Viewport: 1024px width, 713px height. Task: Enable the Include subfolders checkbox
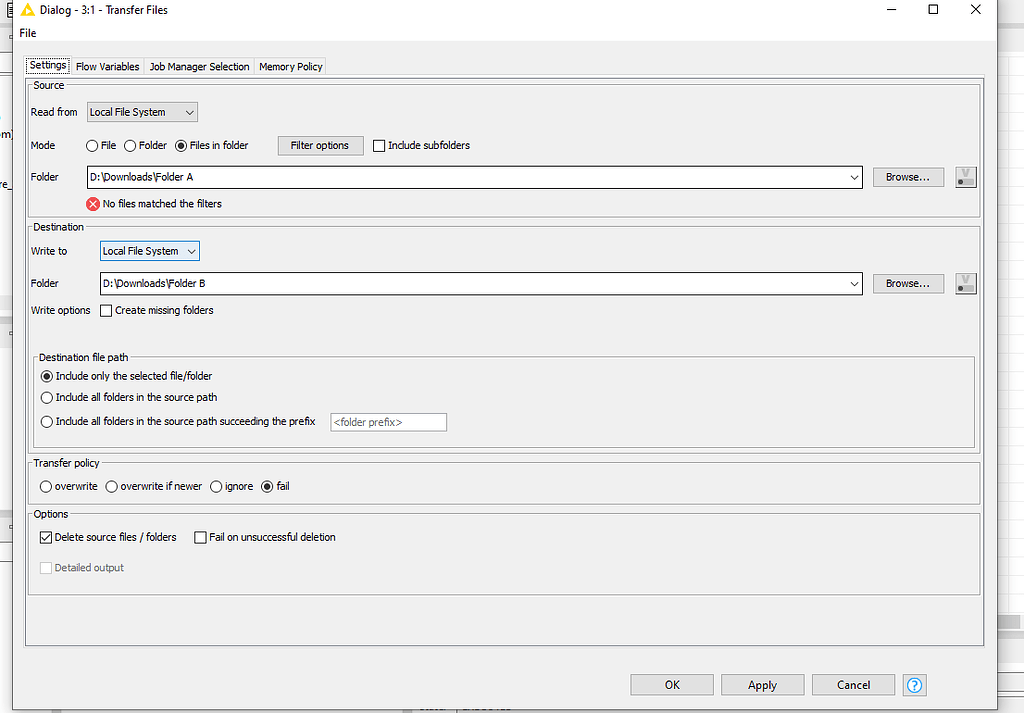[379, 145]
